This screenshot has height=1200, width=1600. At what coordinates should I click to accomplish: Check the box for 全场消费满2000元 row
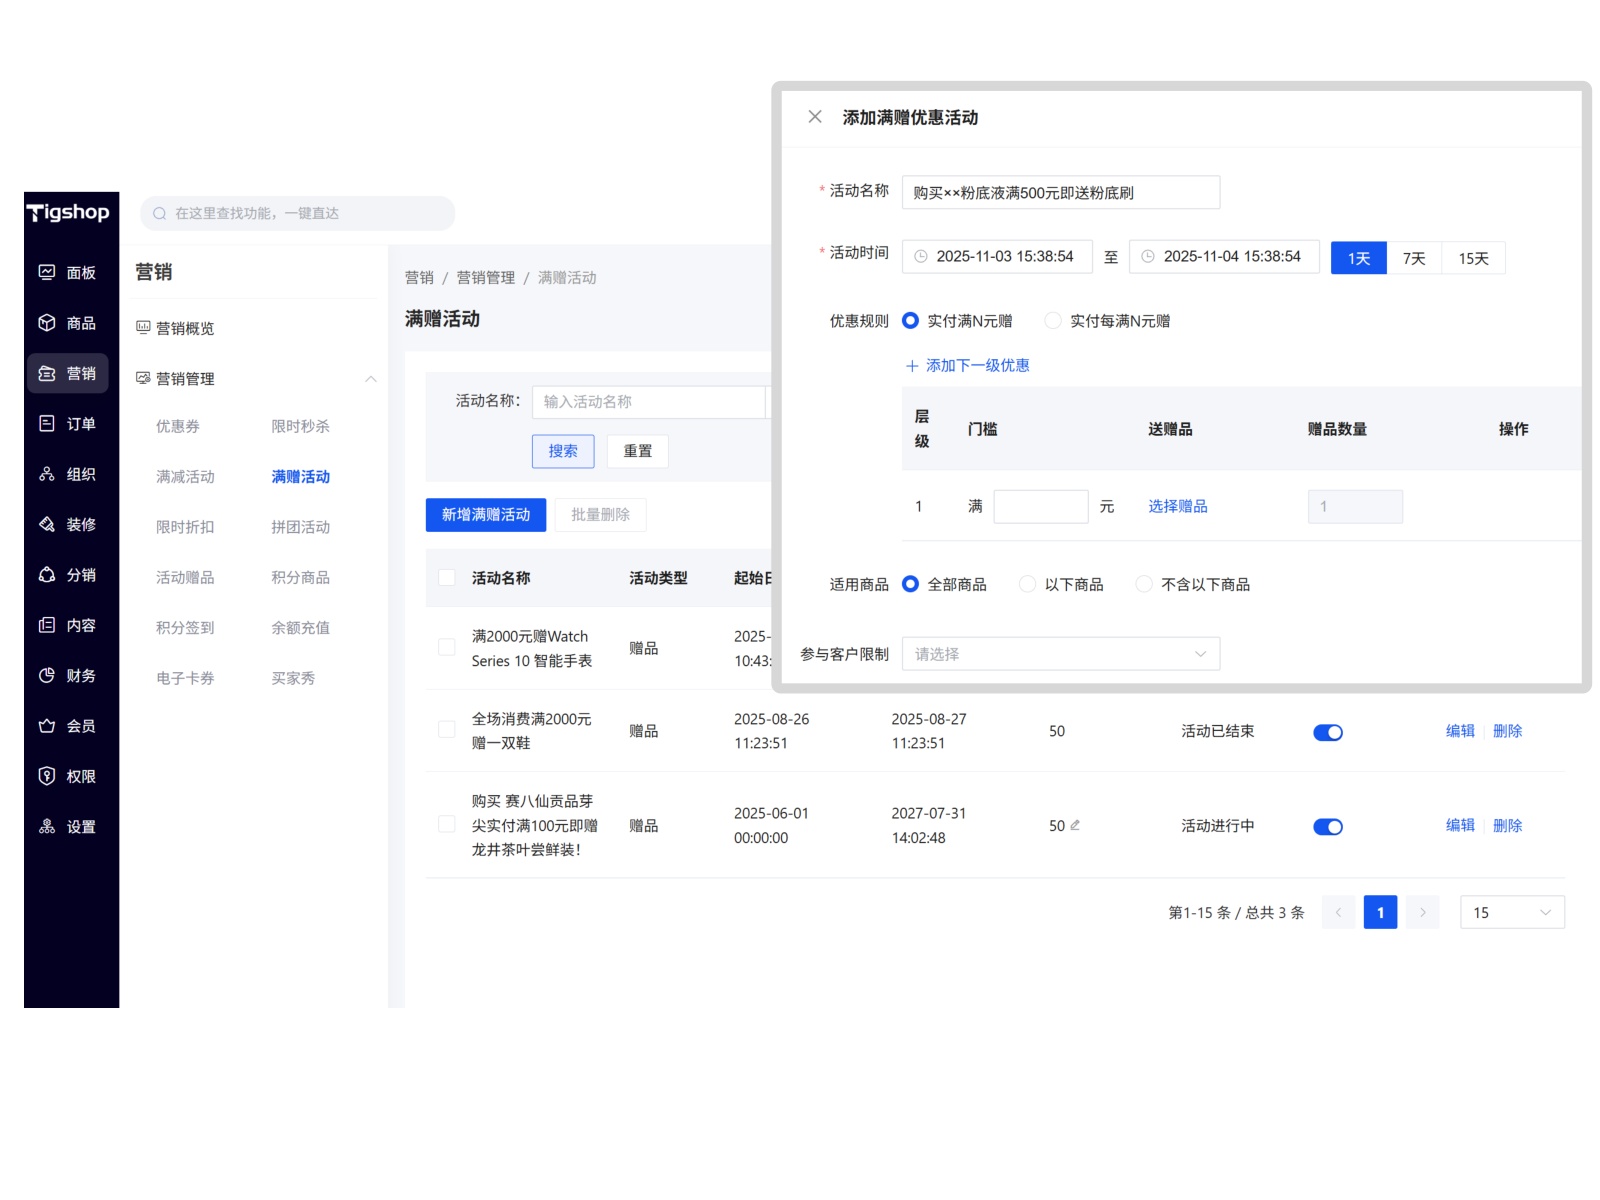point(447,730)
